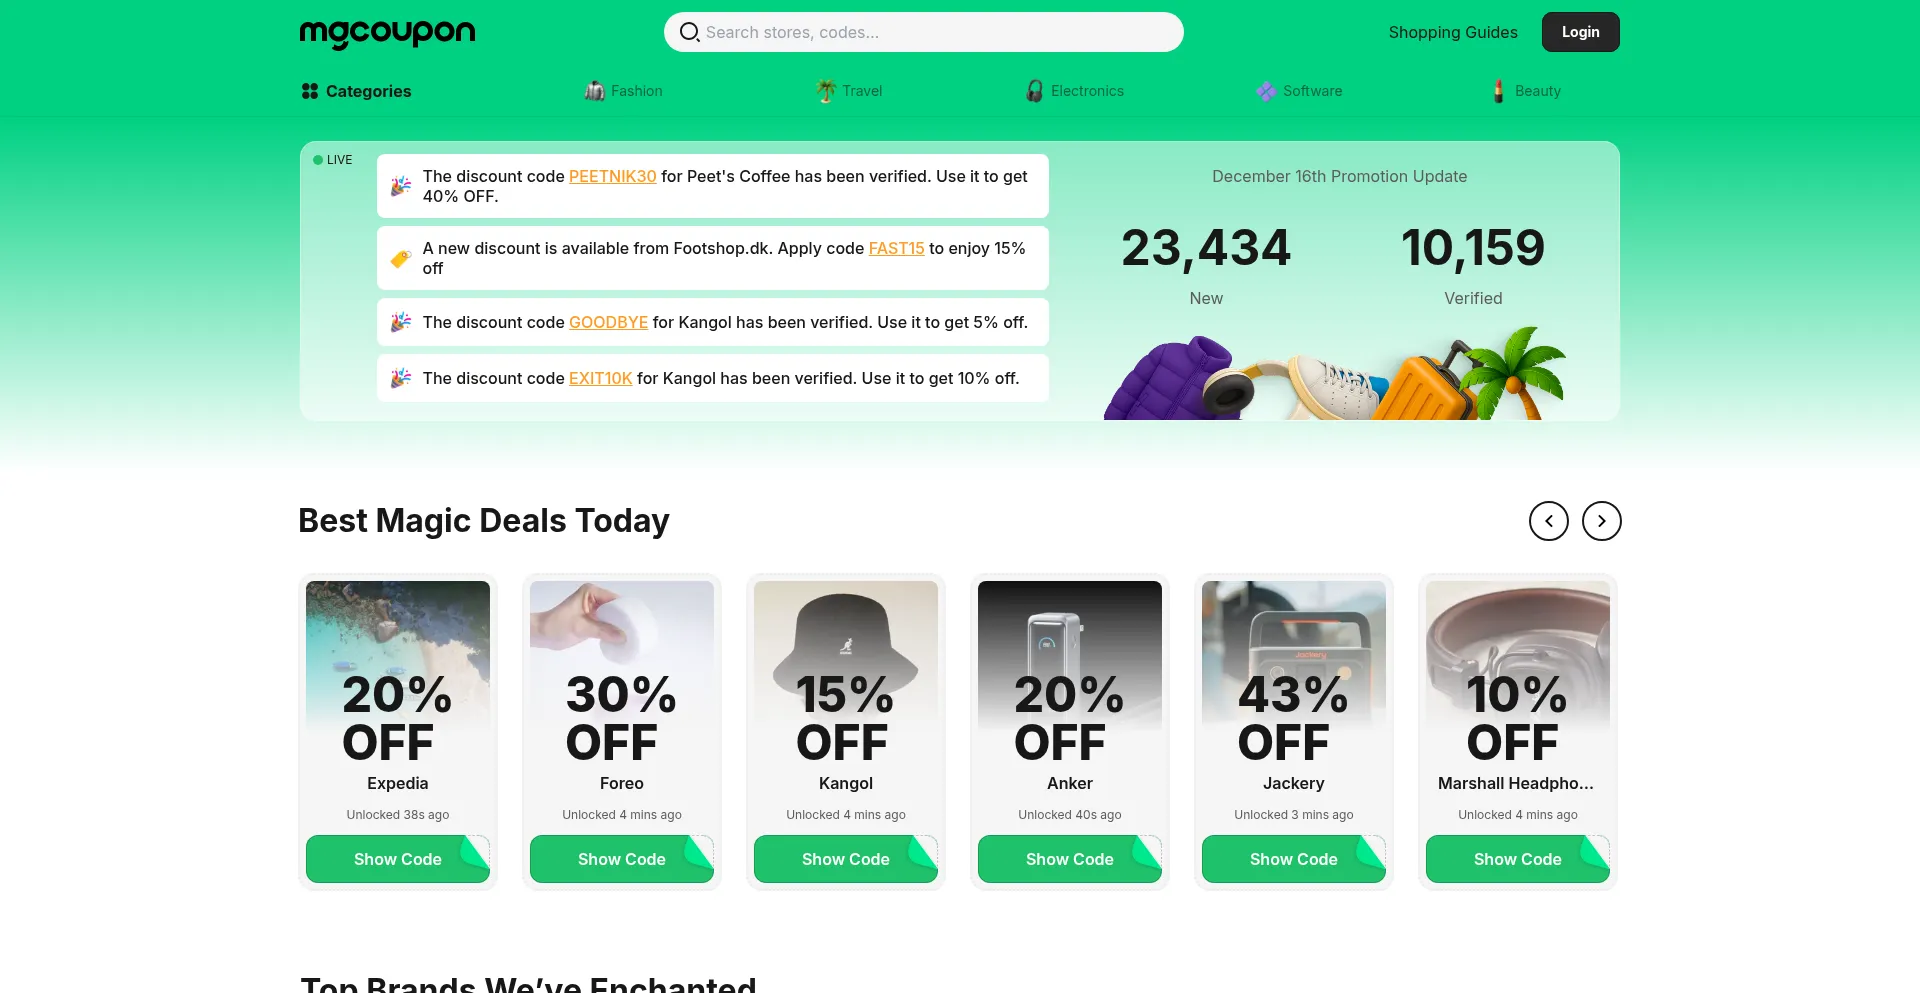The width and height of the screenshot is (1920, 993).
Task: Open the Software category icon
Action: click(1265, 91)
